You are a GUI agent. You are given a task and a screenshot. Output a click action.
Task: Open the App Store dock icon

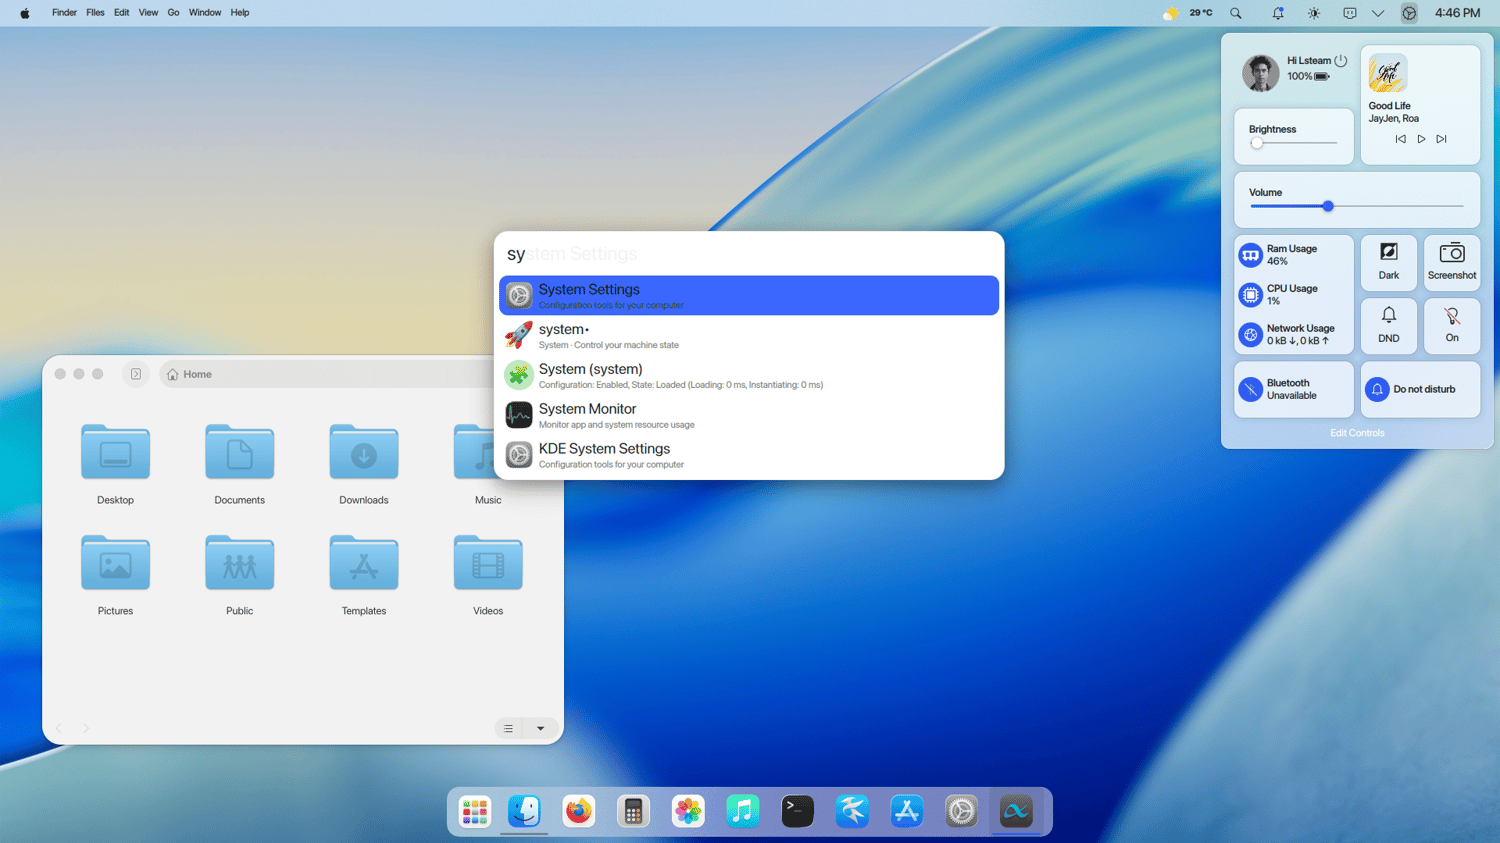[x=906, y=811]
